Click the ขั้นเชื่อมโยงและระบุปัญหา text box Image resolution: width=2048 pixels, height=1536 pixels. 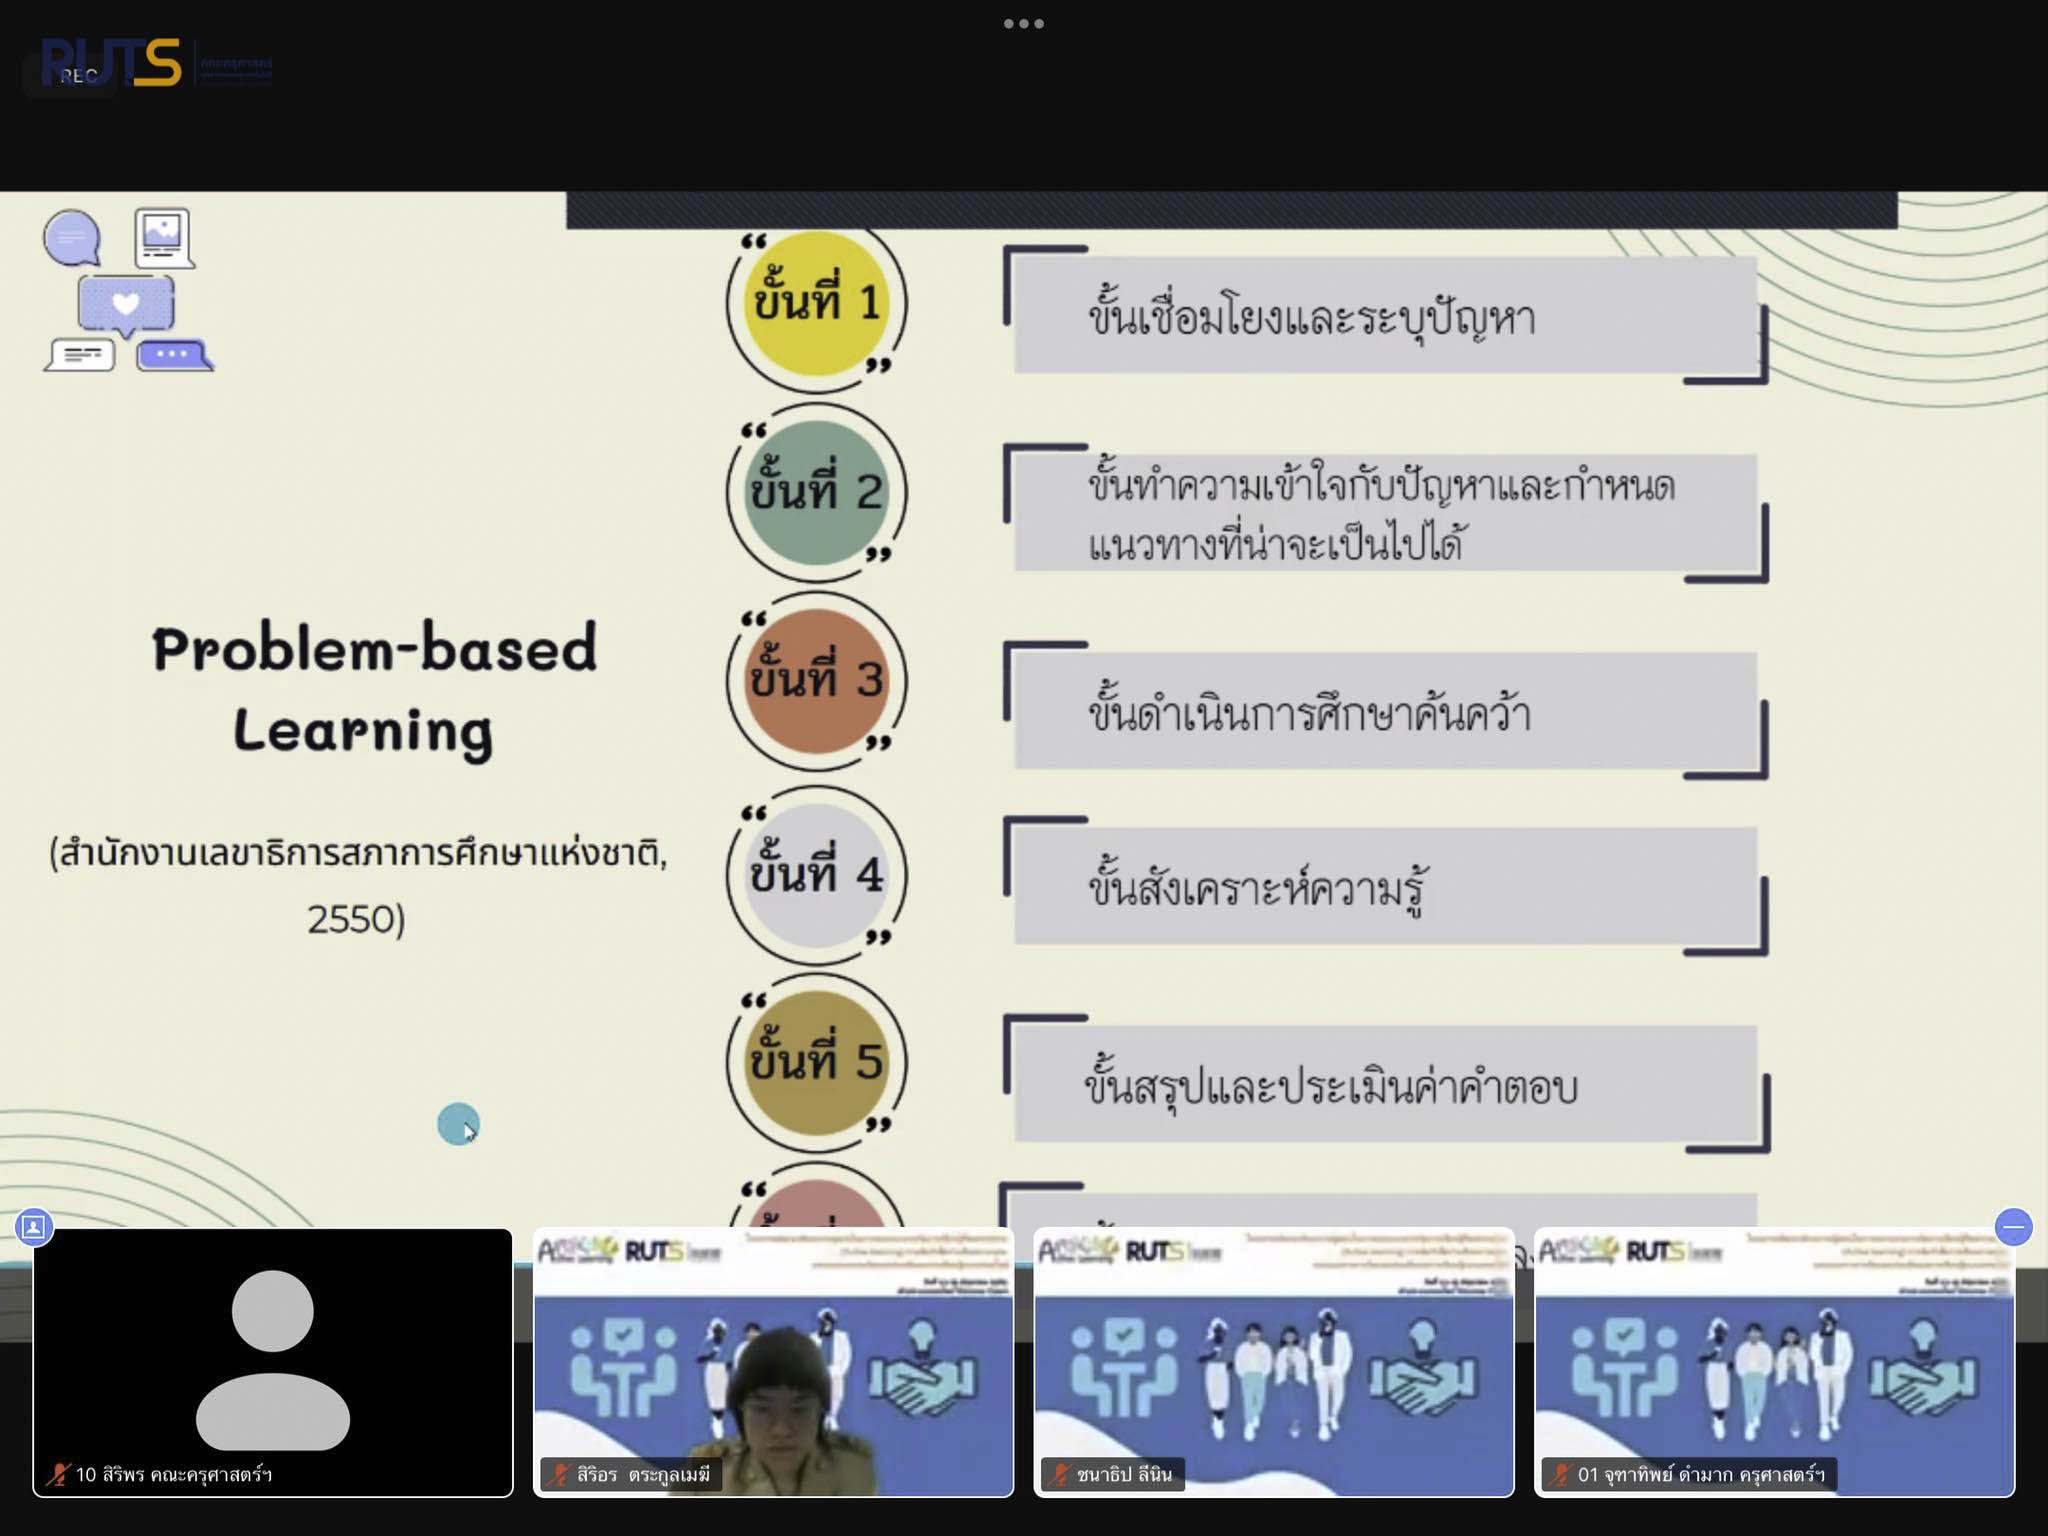click(x=1386, y=315)
